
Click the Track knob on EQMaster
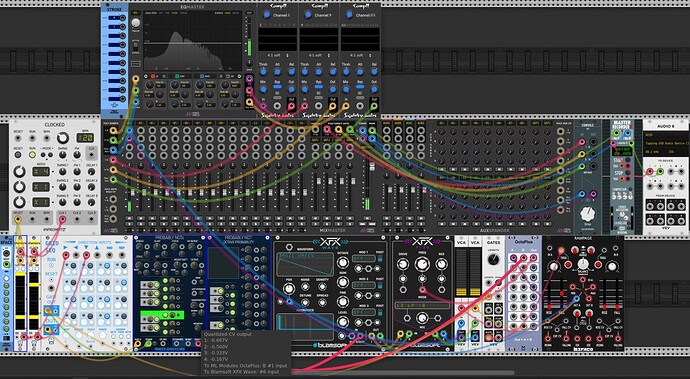coord(136,23)
